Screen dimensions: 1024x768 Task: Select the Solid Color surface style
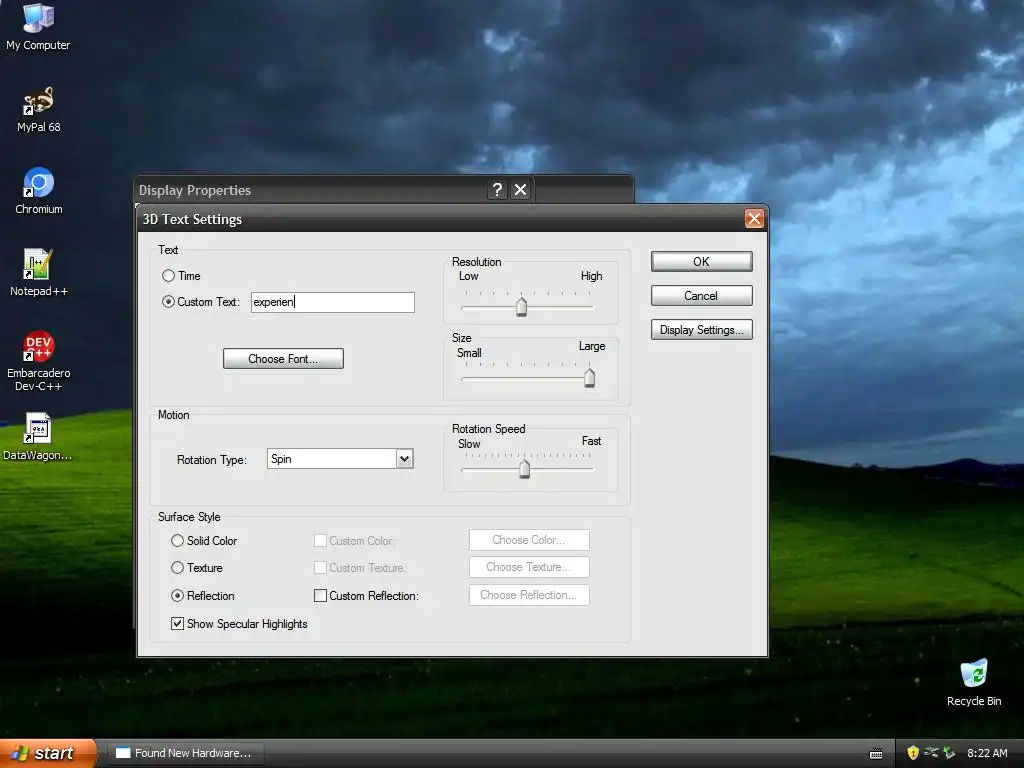tap(178, 541)
